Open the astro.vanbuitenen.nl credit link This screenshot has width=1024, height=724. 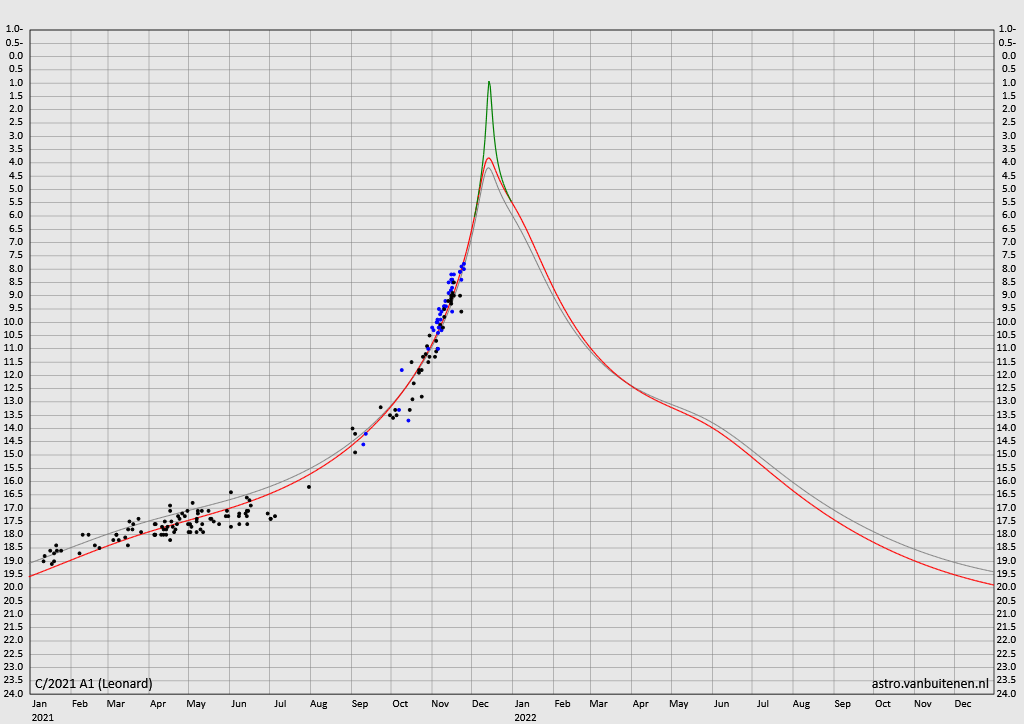point(930,683)
